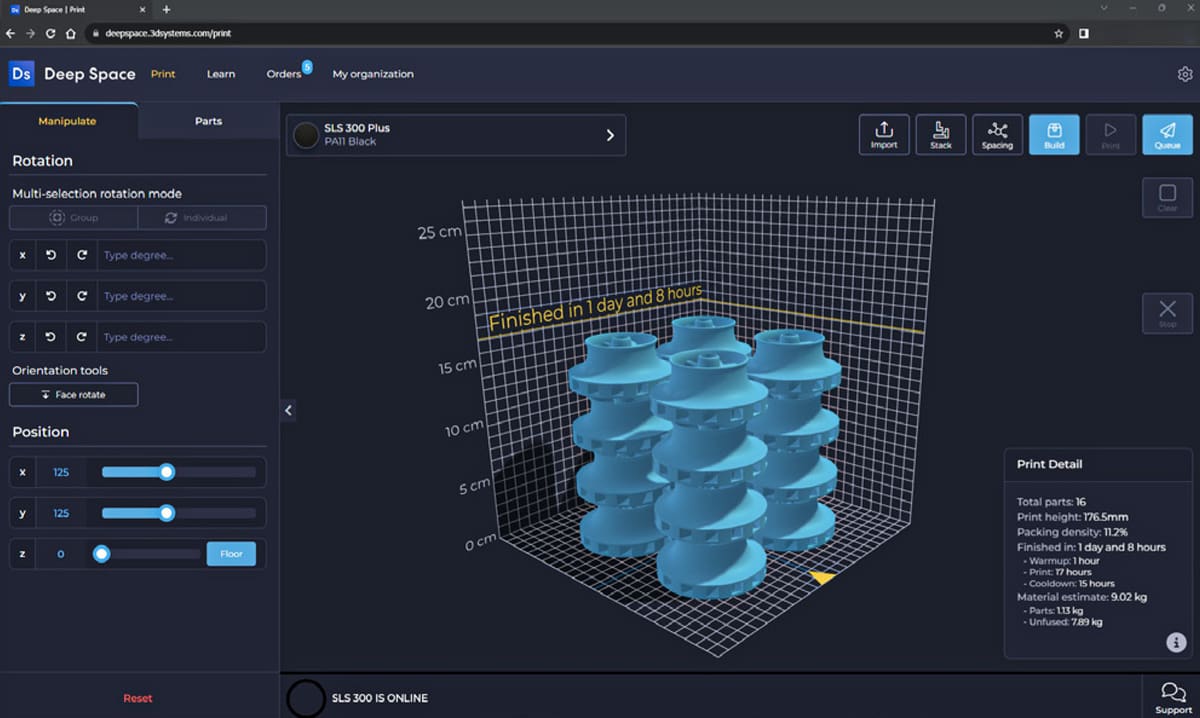Click the y rotation degree field

[x=181, y=296]
